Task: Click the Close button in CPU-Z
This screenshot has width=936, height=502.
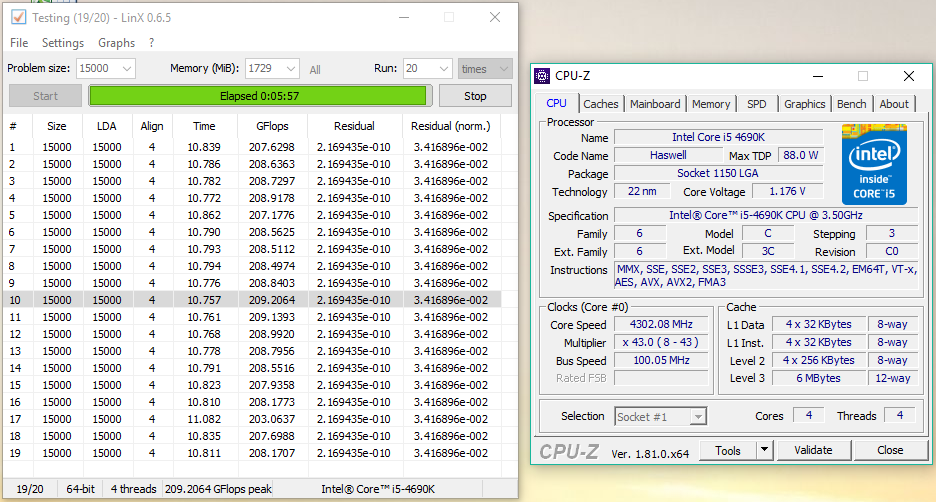Action: [890, 450]
